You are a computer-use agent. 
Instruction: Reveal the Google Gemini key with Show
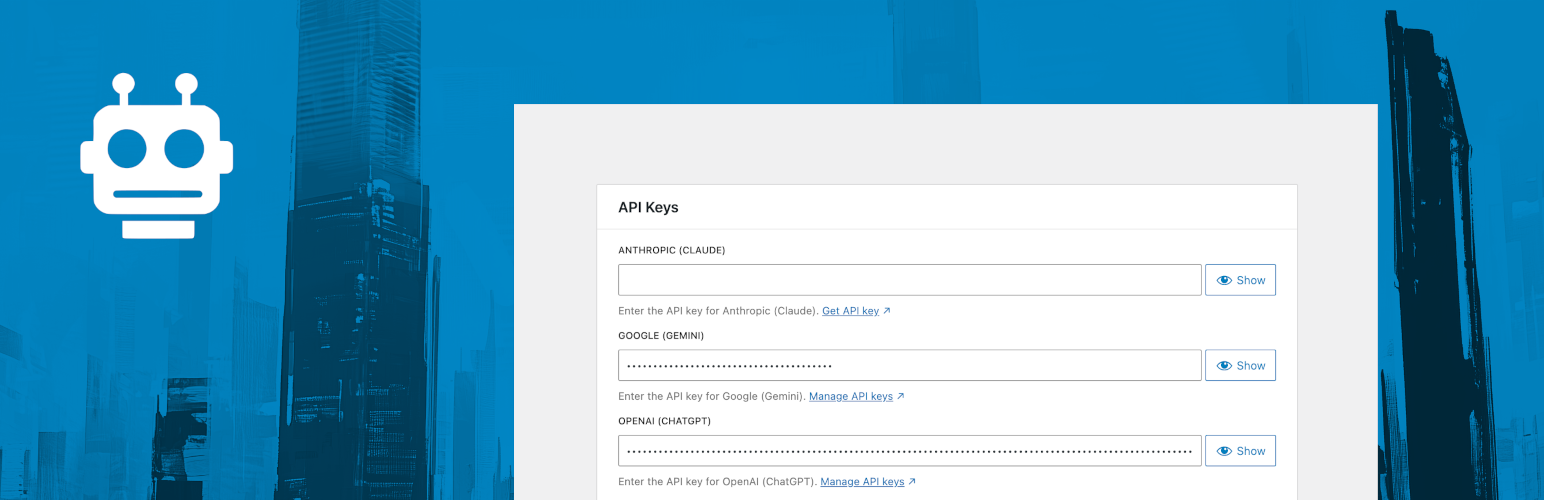(x=1240, y=366)
